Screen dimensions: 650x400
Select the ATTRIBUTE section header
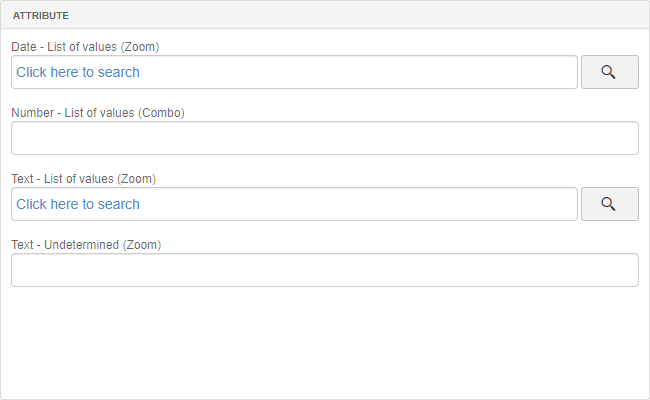pyautogui.click(x=325, y=15)
